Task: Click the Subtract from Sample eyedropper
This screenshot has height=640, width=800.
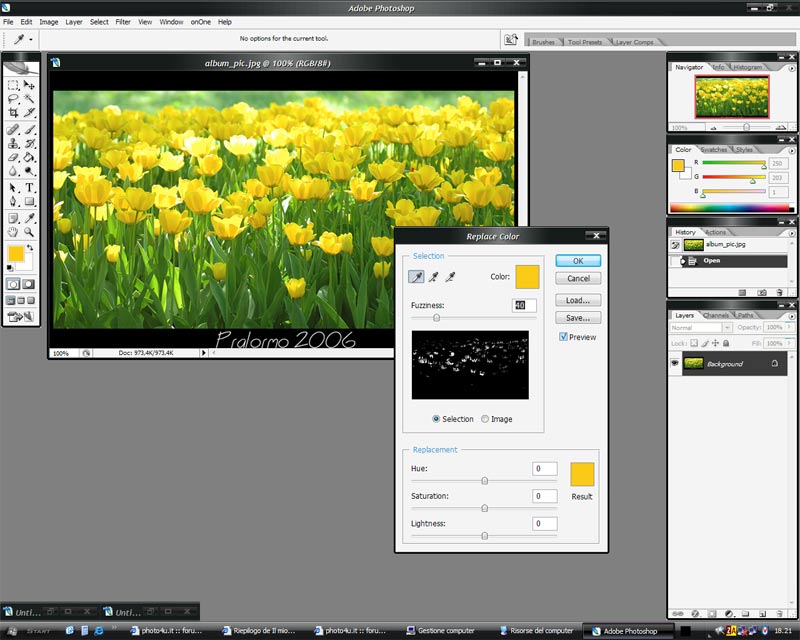Action: pyautogui.click(x=451, y=277)
